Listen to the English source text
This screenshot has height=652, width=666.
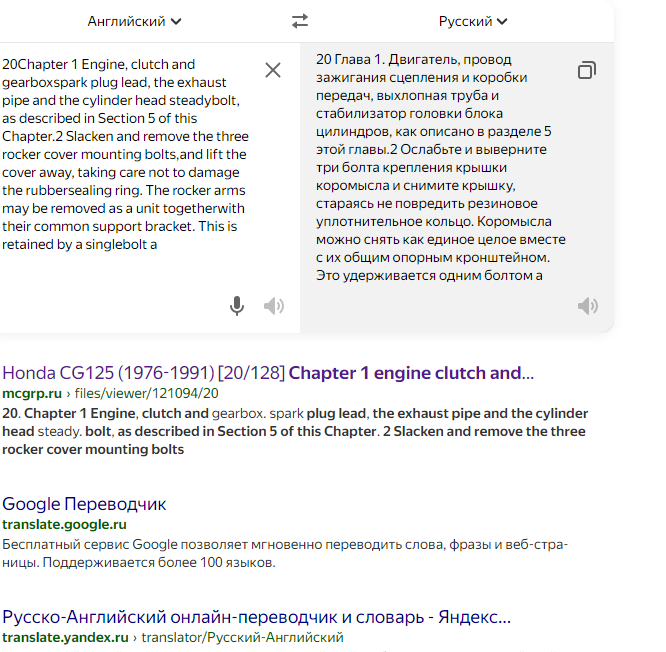pyautogui.click(x=274, y=306)
